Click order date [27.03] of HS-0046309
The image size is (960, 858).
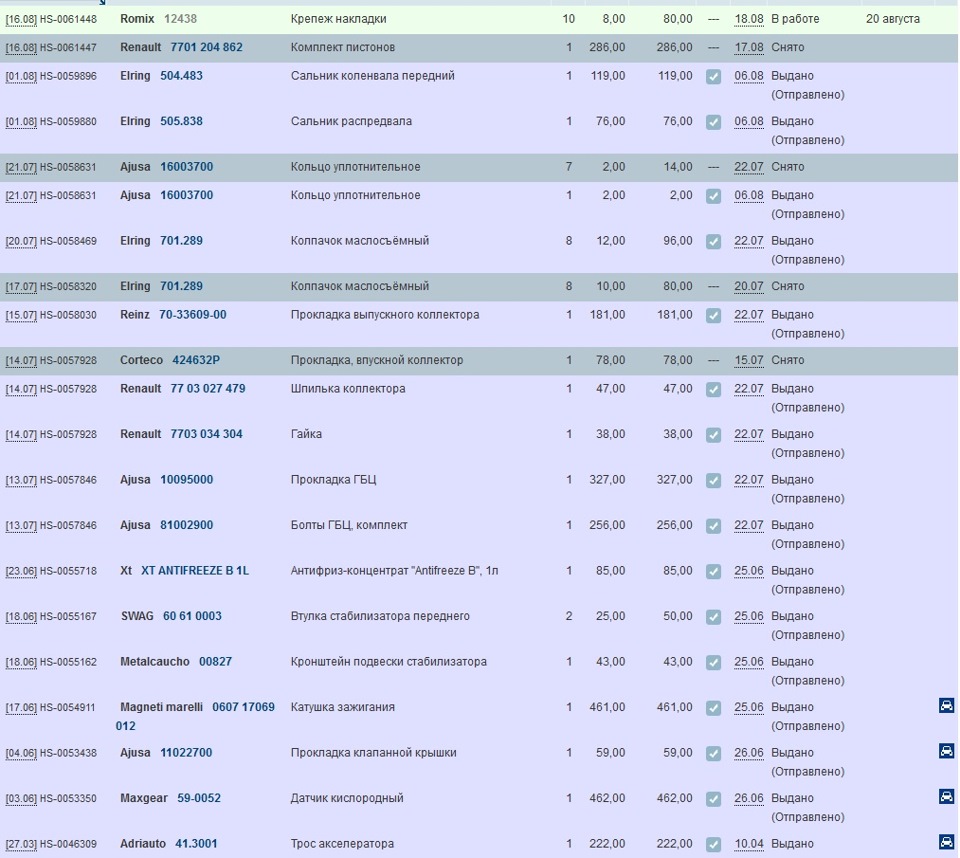pyautogui.click(x=21, y=845)
